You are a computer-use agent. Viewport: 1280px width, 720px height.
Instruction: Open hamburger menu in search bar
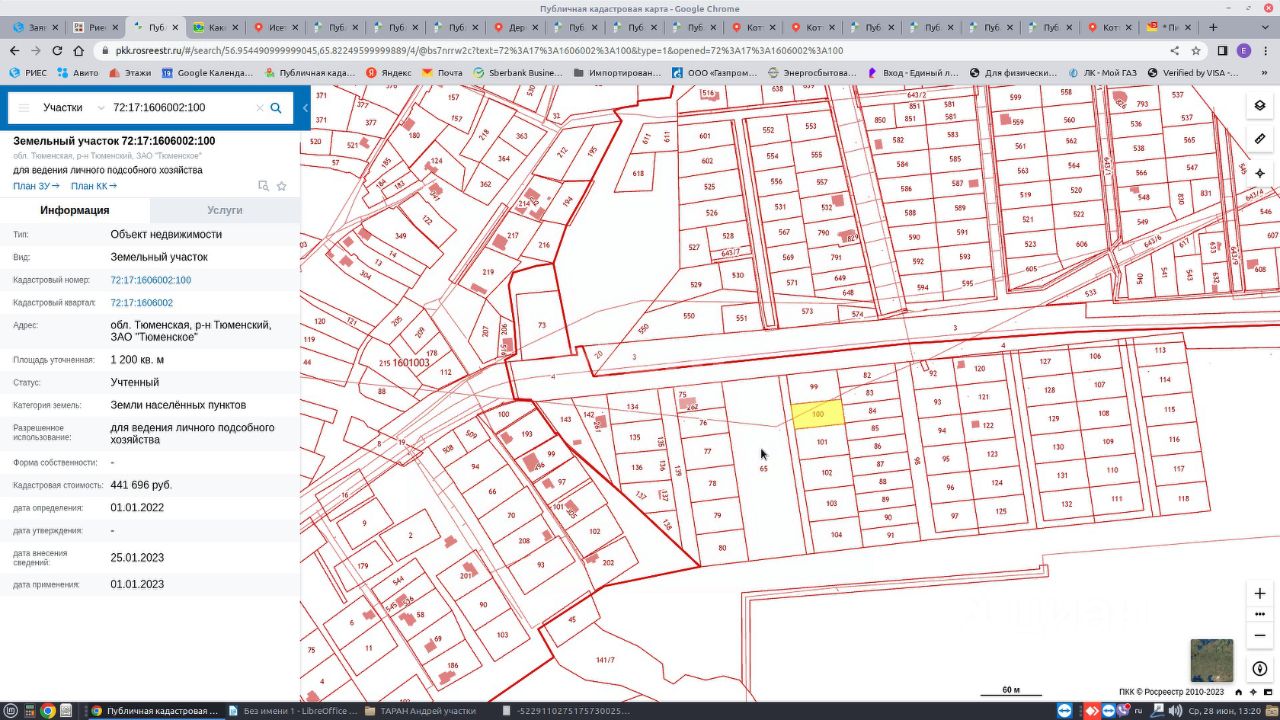click(x=24, y=108)
